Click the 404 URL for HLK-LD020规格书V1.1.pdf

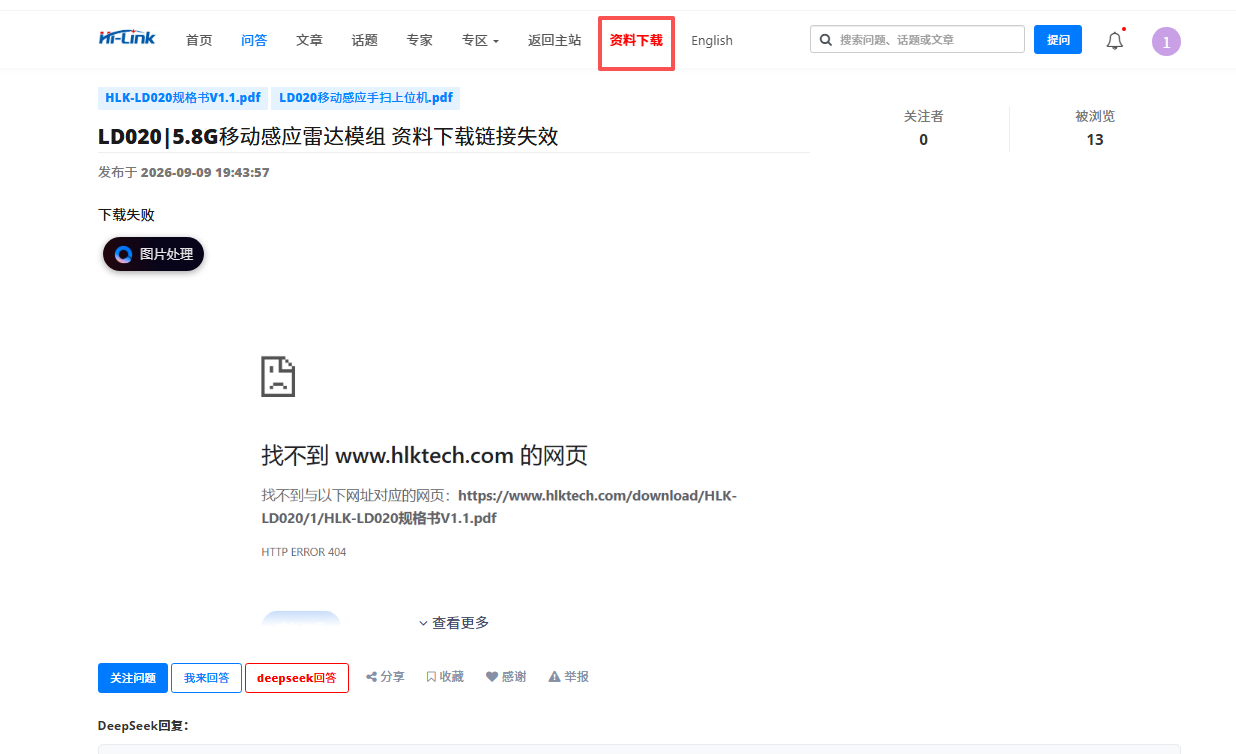(x=499, y=507)
